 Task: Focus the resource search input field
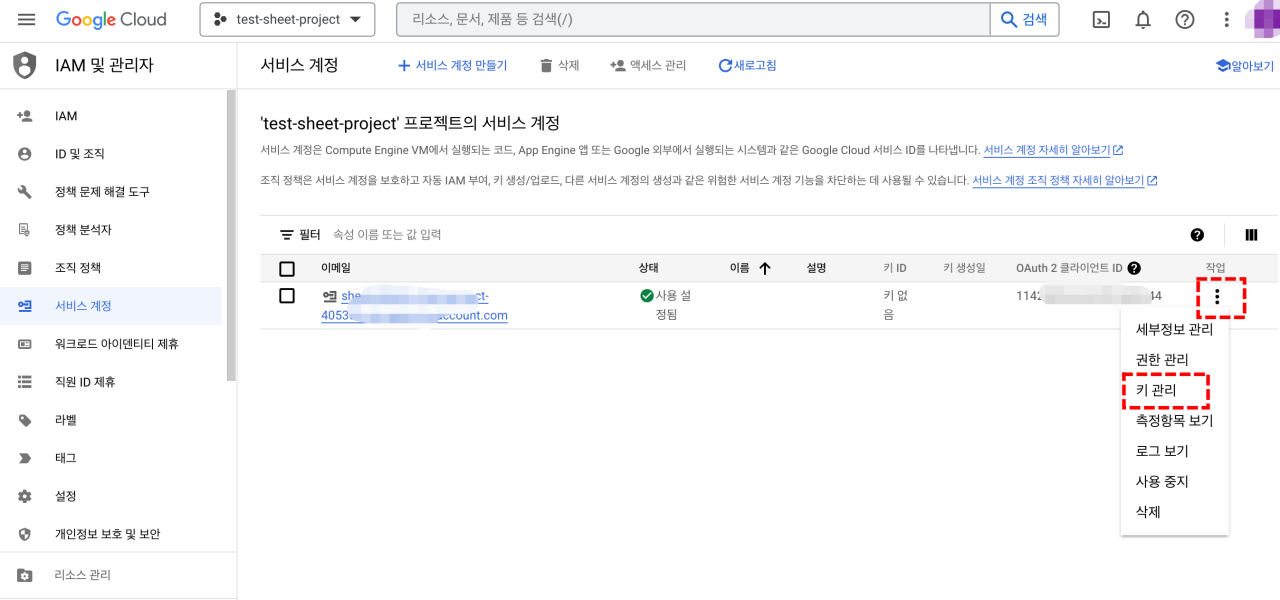click(693, 20)
